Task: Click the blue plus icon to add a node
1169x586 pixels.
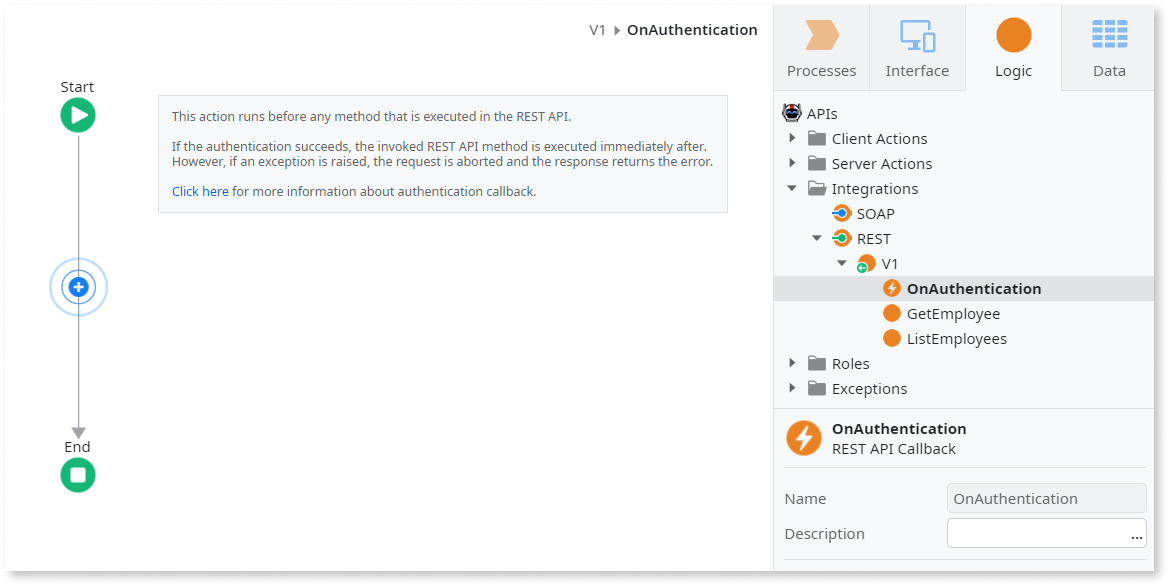Action: [x=77, y=286]
